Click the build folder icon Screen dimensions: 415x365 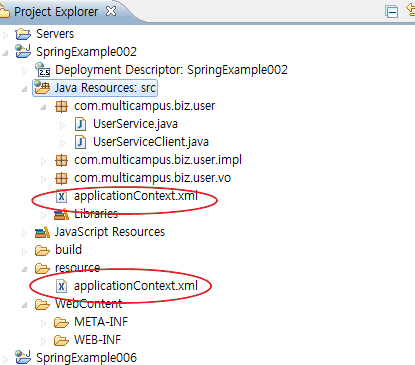[42, 250]
